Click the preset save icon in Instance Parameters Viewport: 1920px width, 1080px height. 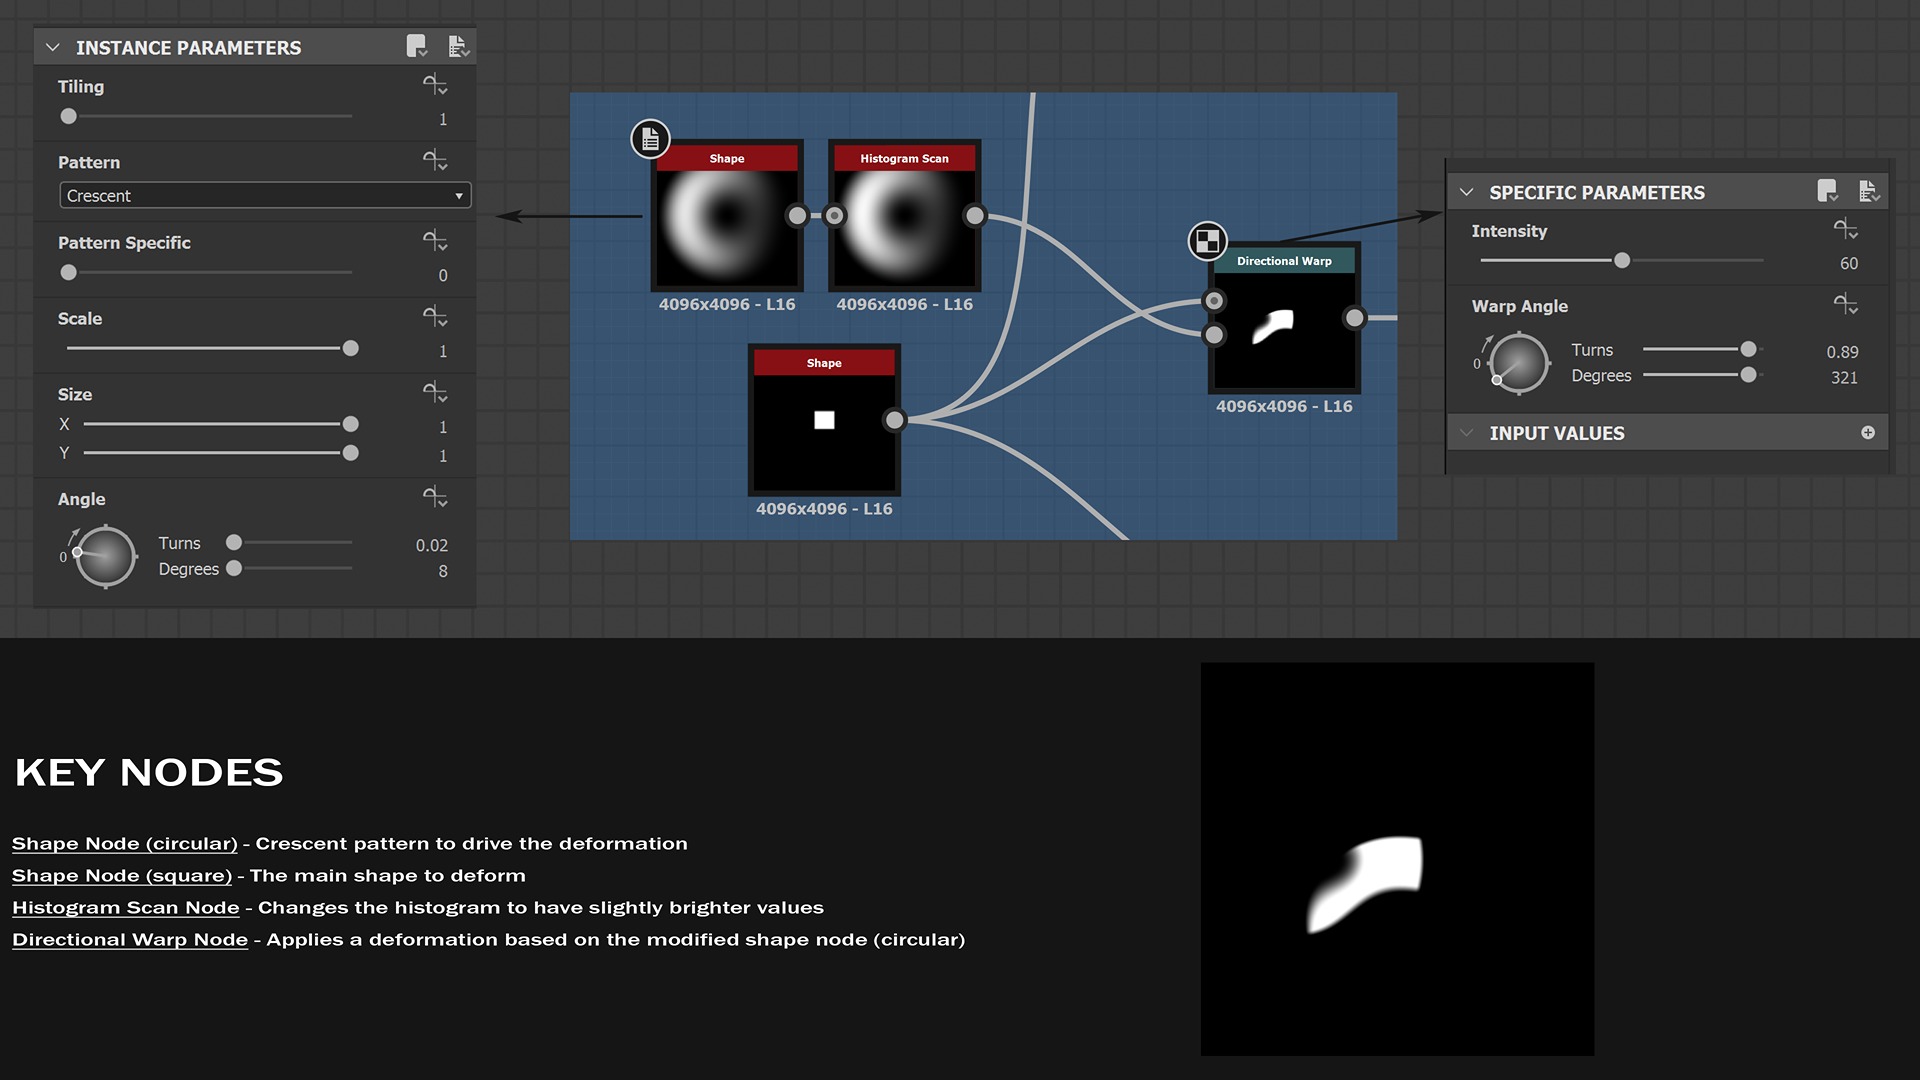pyautogui.click(x=416, y=46)
